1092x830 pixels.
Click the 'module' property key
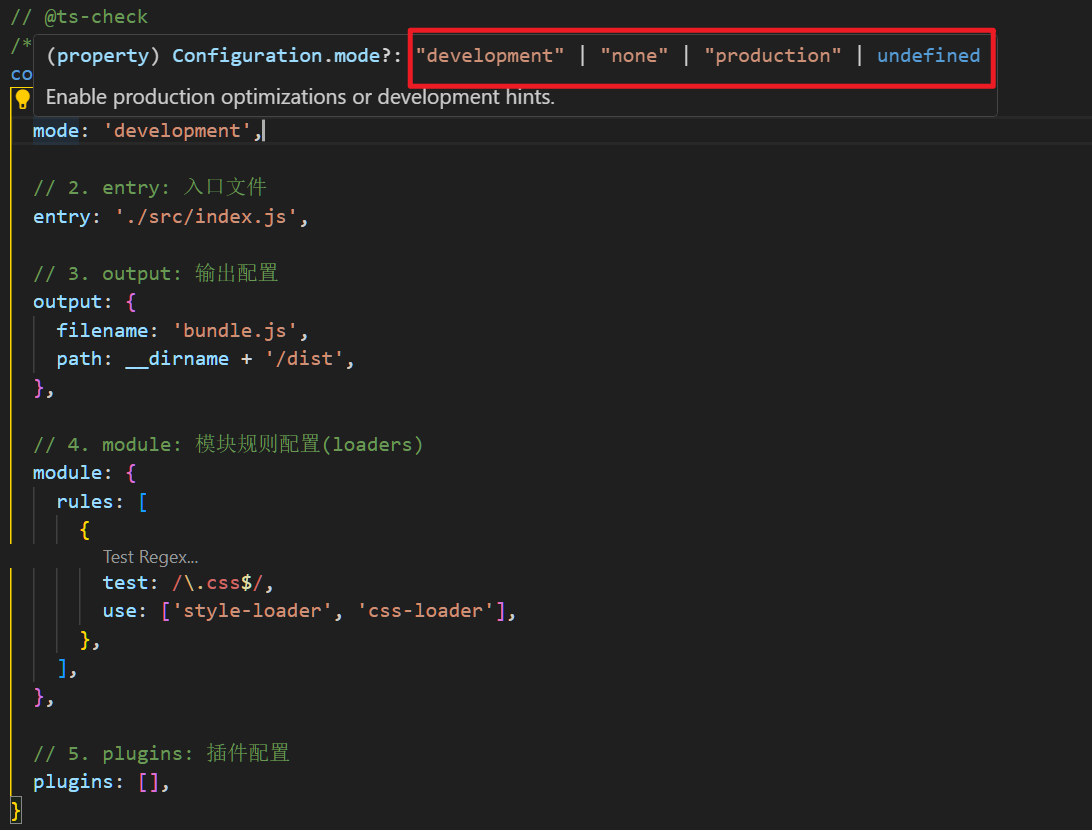[x=68, y=473]
